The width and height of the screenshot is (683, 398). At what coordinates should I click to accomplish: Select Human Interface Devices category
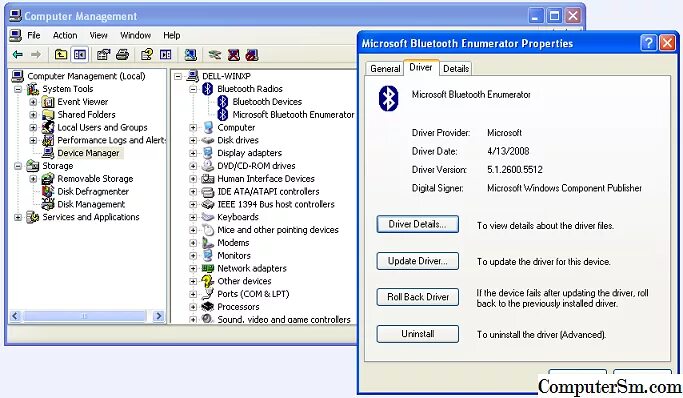pos(266,179)
